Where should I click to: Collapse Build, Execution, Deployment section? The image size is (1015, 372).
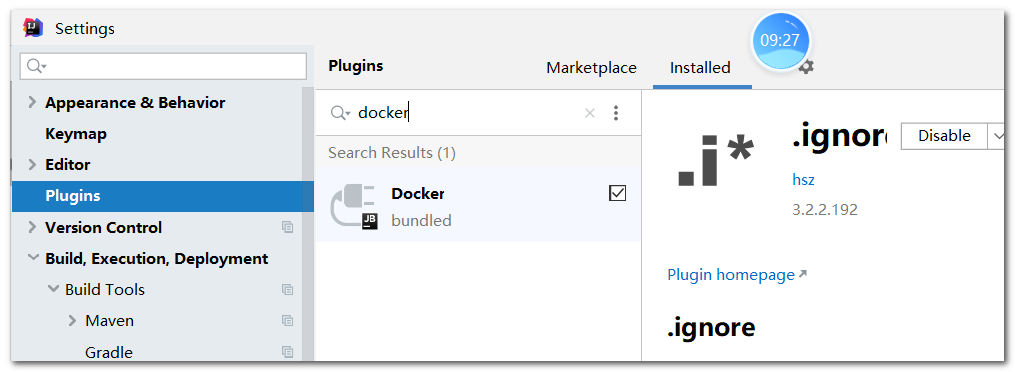pos(32,258)
